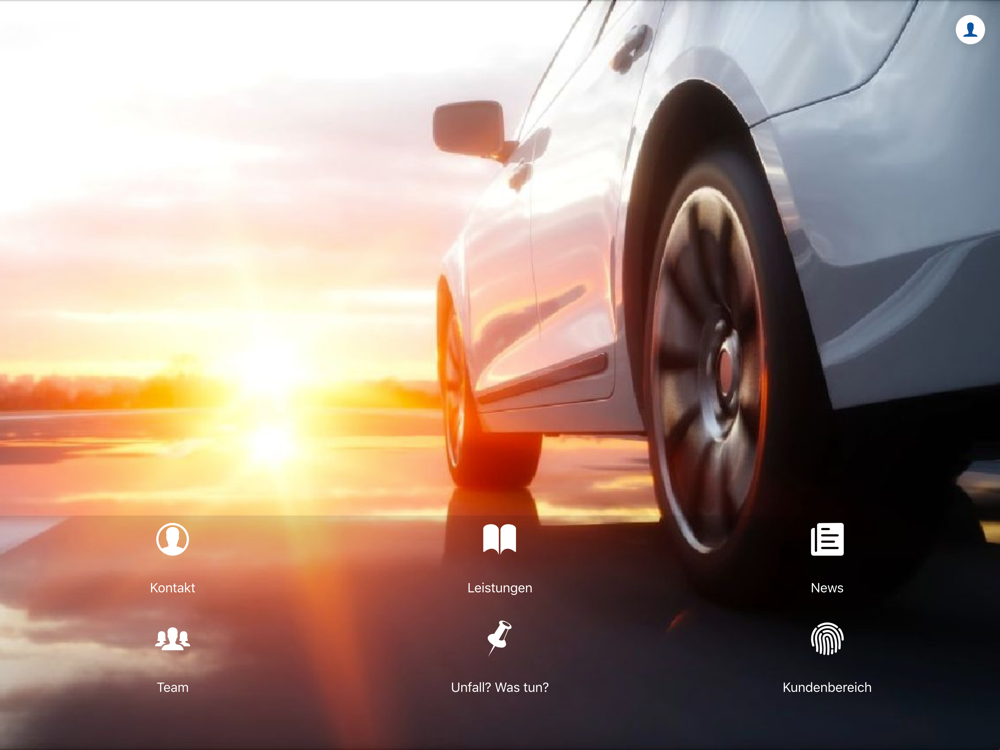
Task: Tap the pushpin accident help icon
Action: pyautogui.click(x=499, y=638)
